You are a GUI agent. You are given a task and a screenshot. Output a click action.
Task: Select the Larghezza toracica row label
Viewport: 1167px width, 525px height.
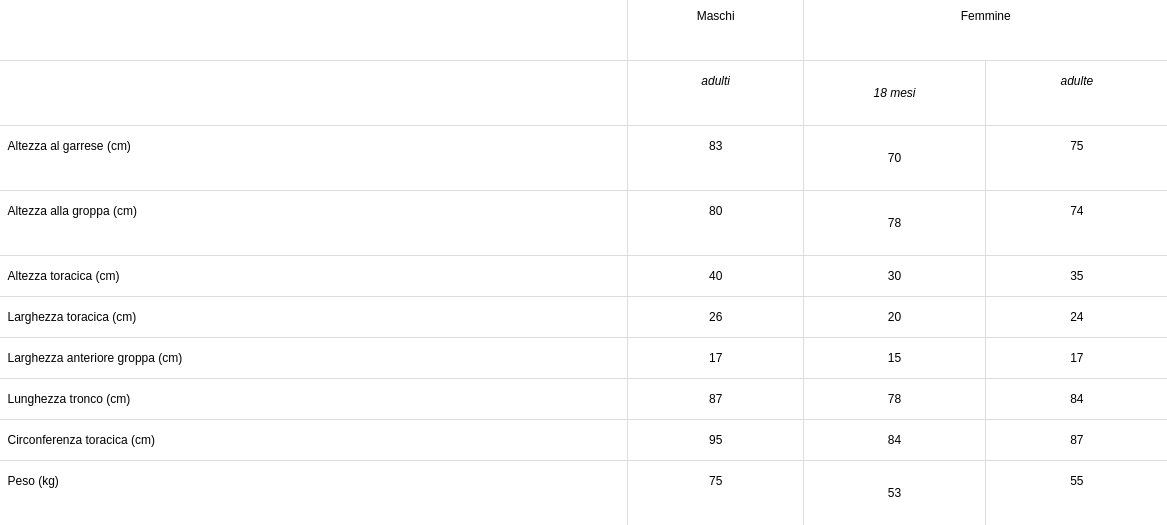tap(72, 317)
